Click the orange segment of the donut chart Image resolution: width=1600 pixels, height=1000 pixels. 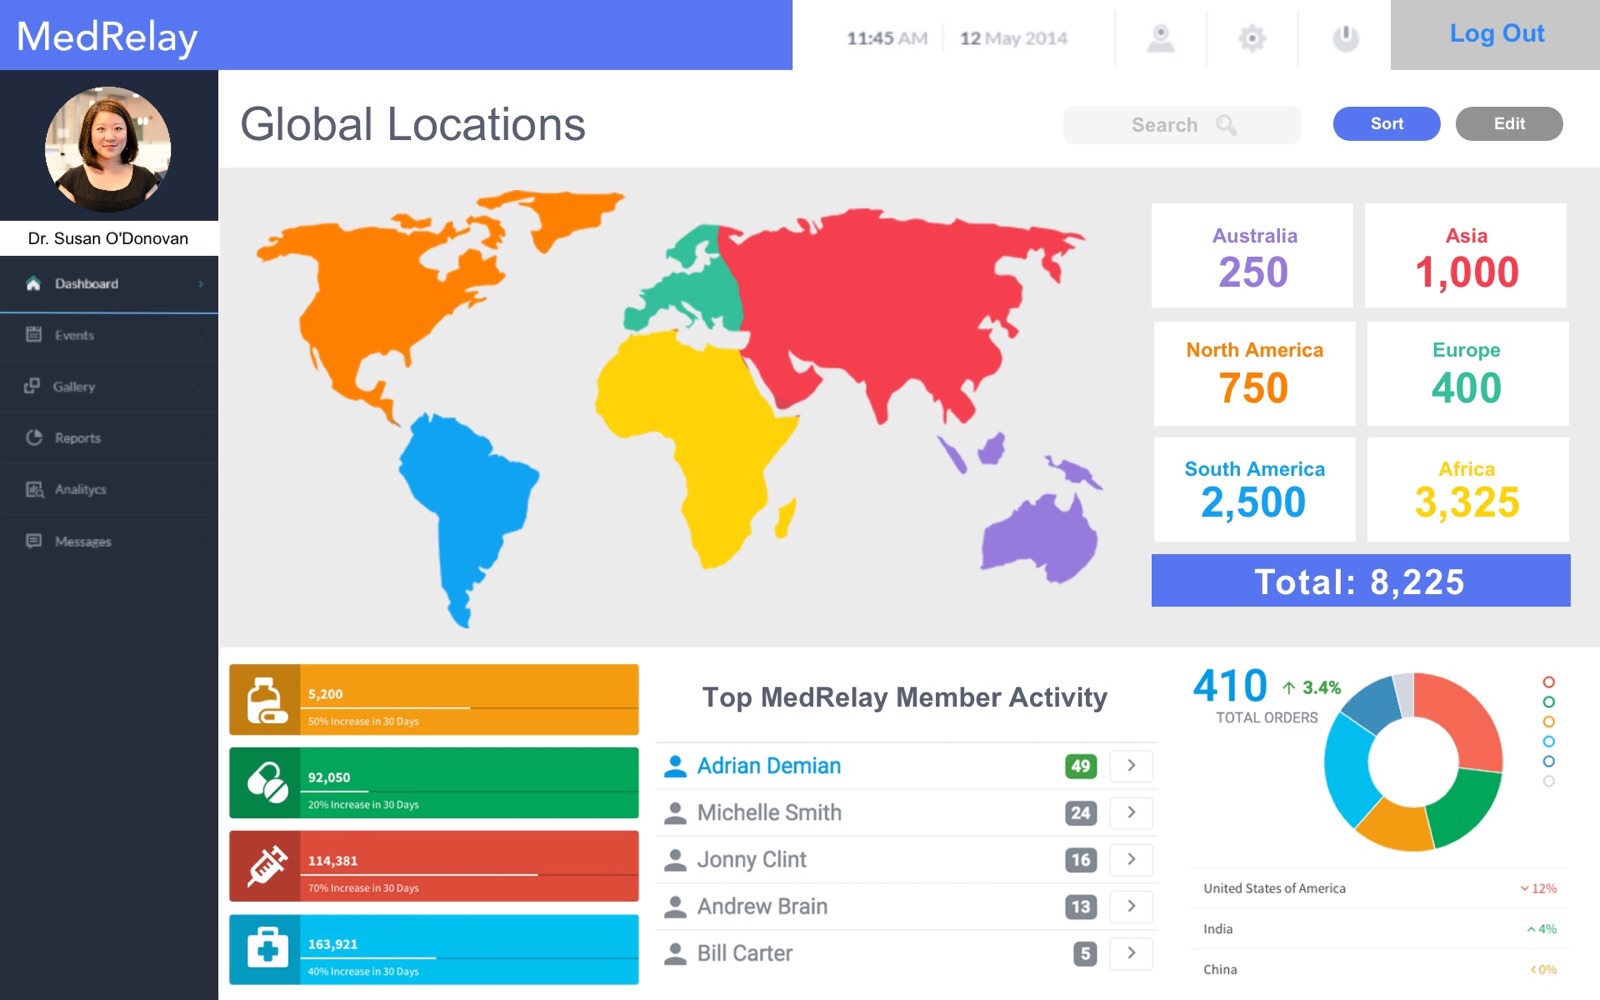click(x=1396, y=826)
